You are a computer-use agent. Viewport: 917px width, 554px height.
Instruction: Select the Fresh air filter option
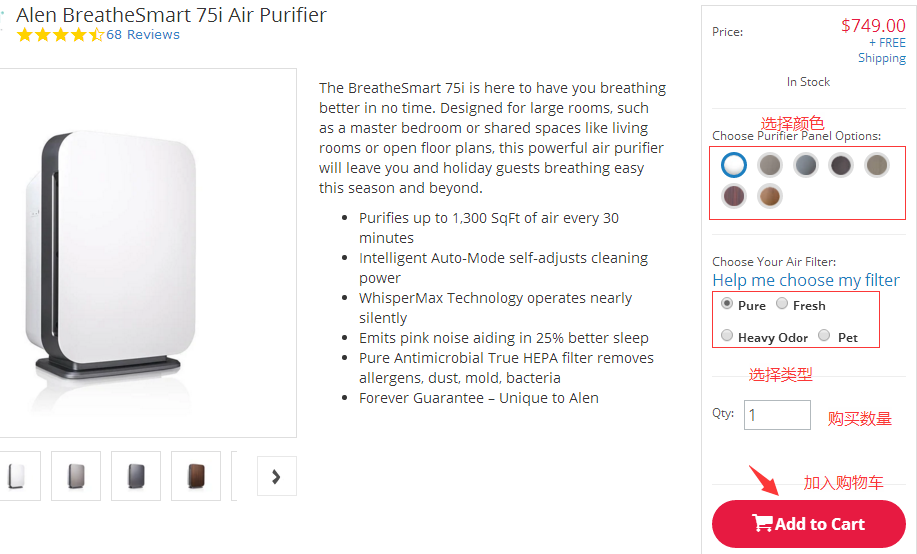(783, 304)
